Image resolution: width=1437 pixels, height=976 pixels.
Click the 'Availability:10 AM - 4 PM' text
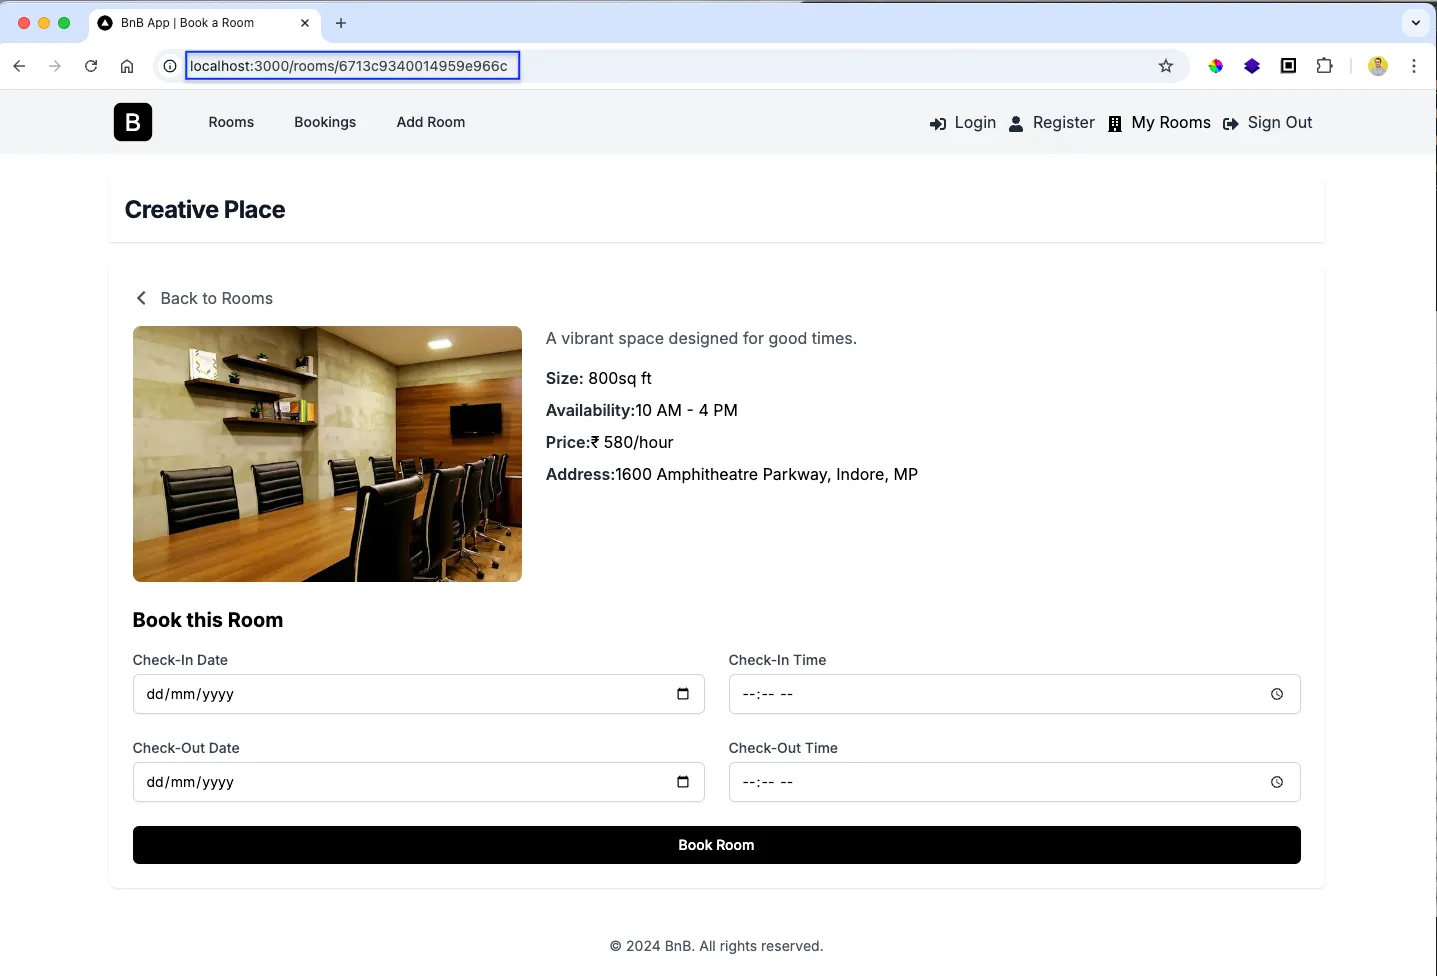coord(642,410)
